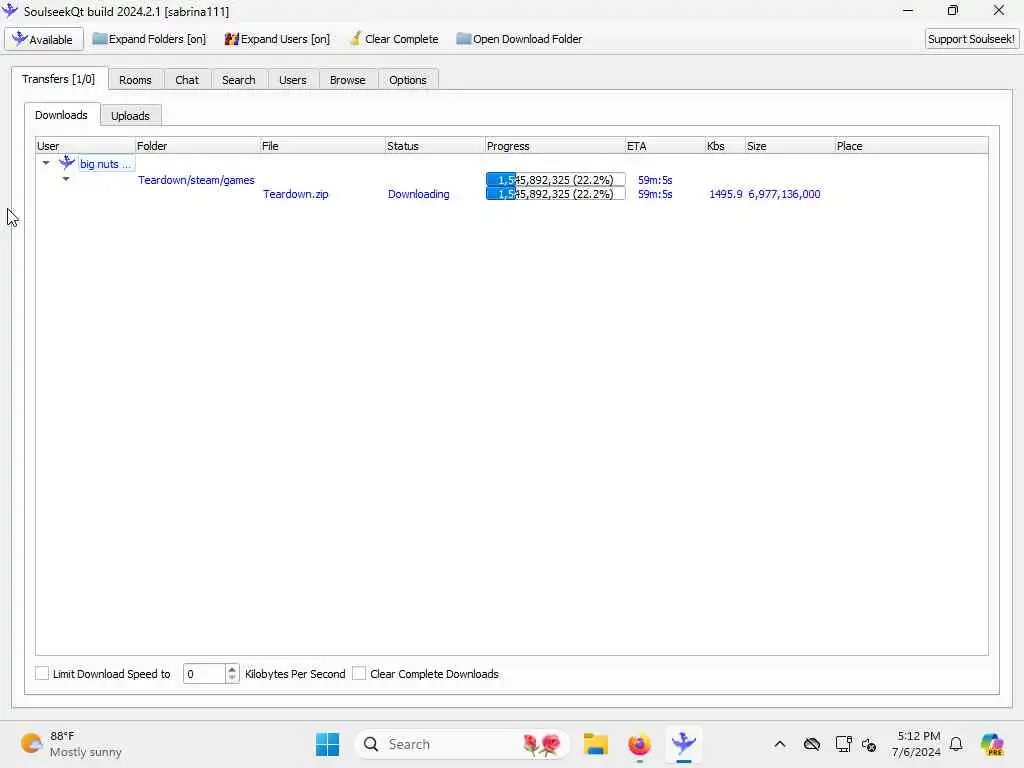This screenshot has width=1024, height=768.
Task: Select user row big nuts ...
Action: coord(105,164)
